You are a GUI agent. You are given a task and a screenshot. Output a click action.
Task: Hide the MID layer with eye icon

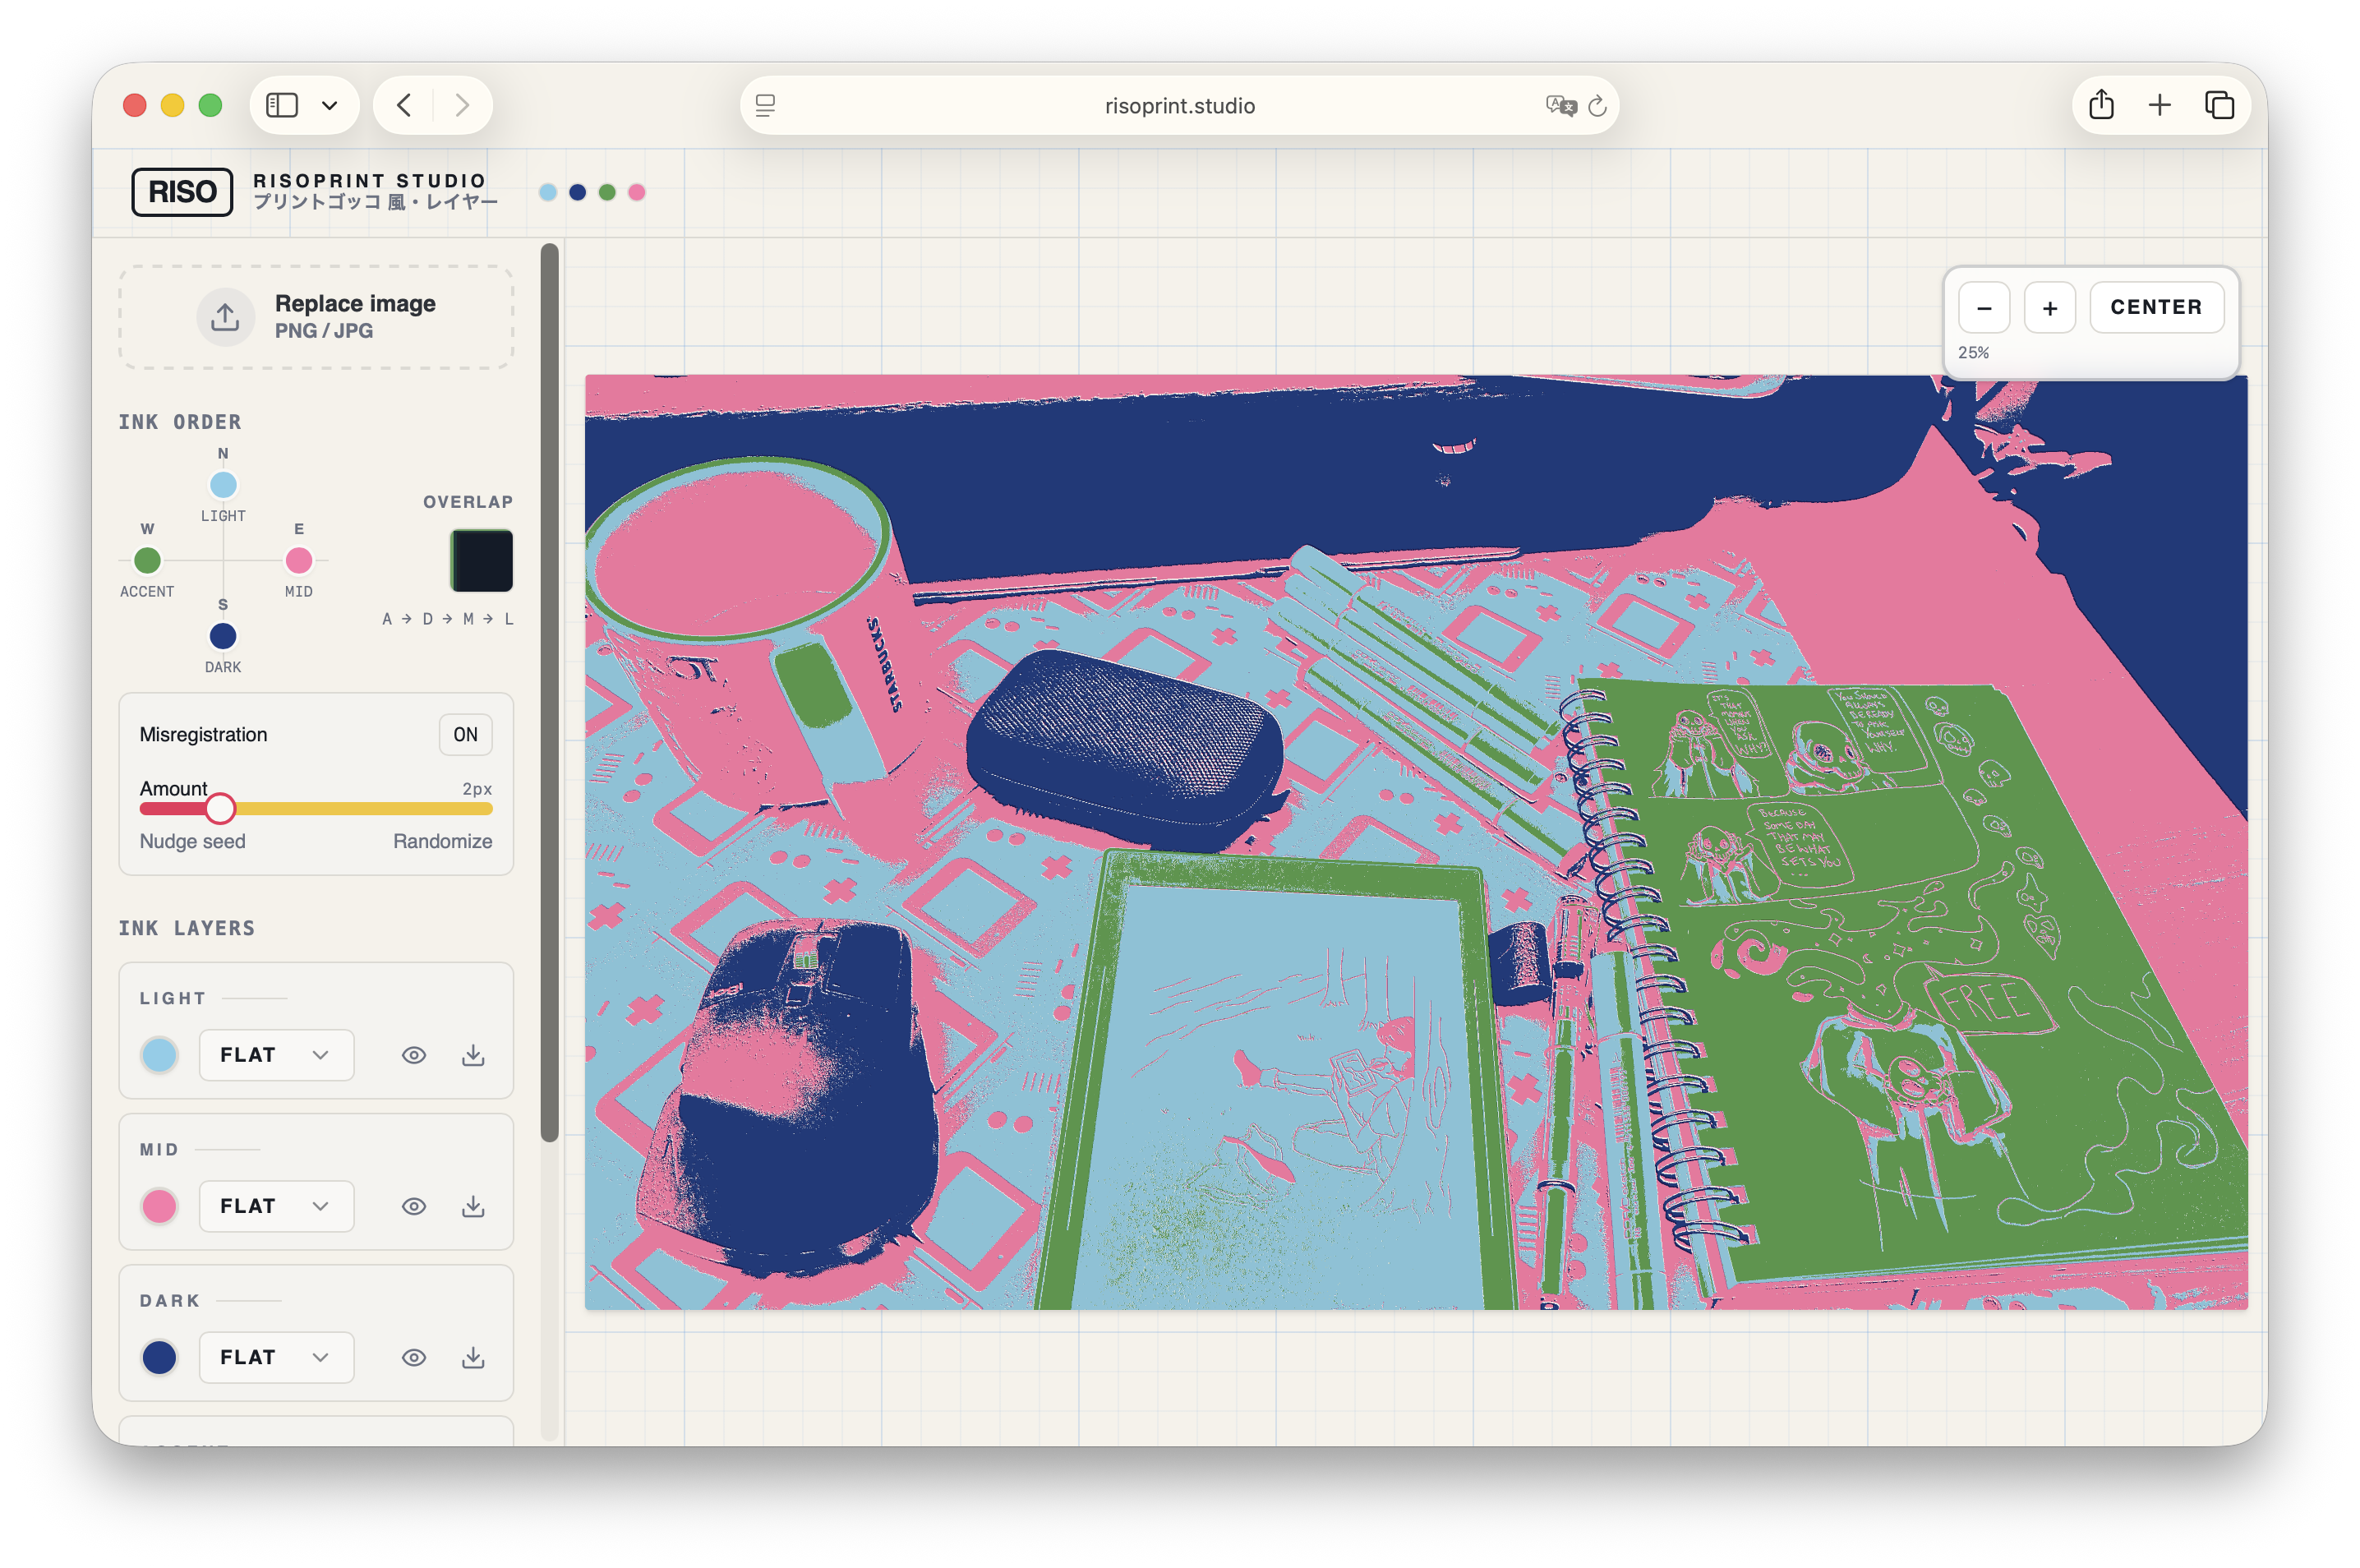coord(413,1206)
